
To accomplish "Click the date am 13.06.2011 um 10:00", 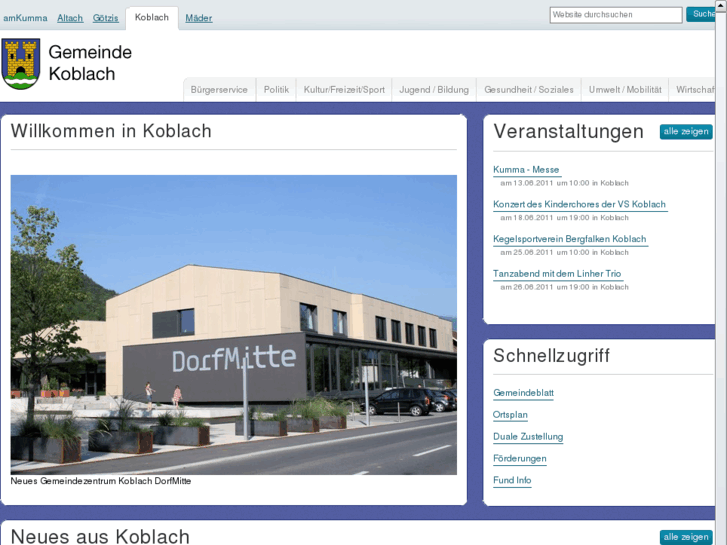I will point(544,183).
